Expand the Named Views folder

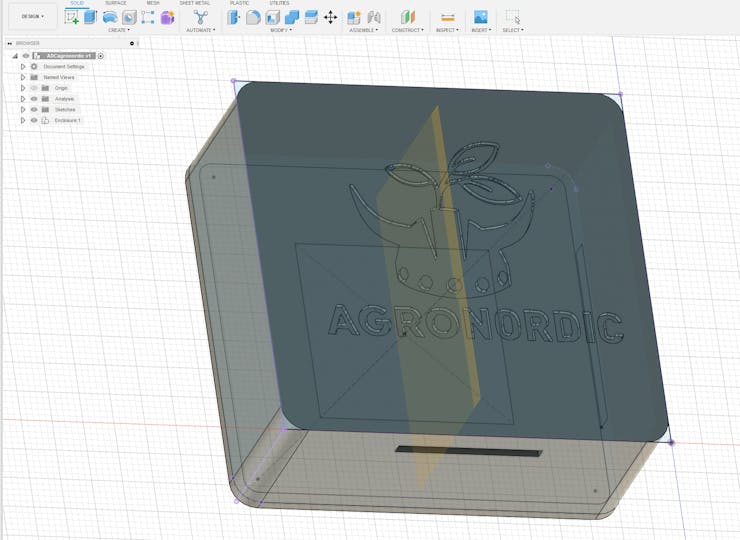(23, 77)
